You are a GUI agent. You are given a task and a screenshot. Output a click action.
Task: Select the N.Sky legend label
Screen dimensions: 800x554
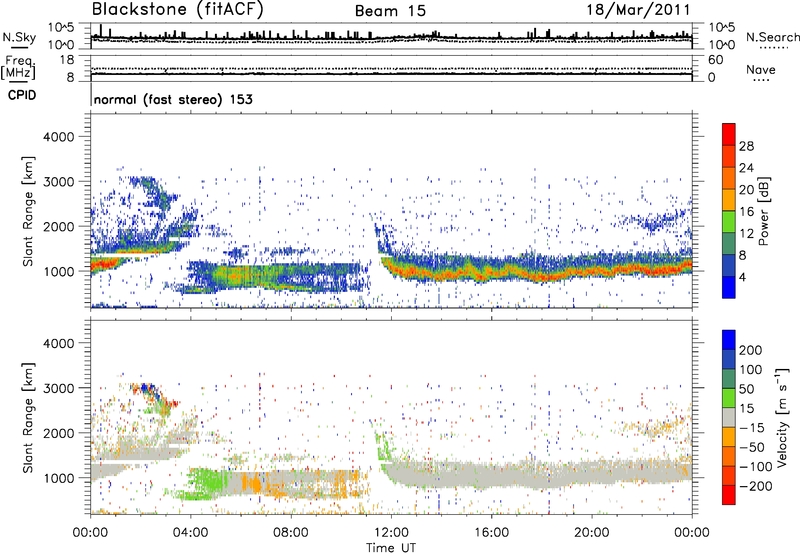[x=19, y=37]
